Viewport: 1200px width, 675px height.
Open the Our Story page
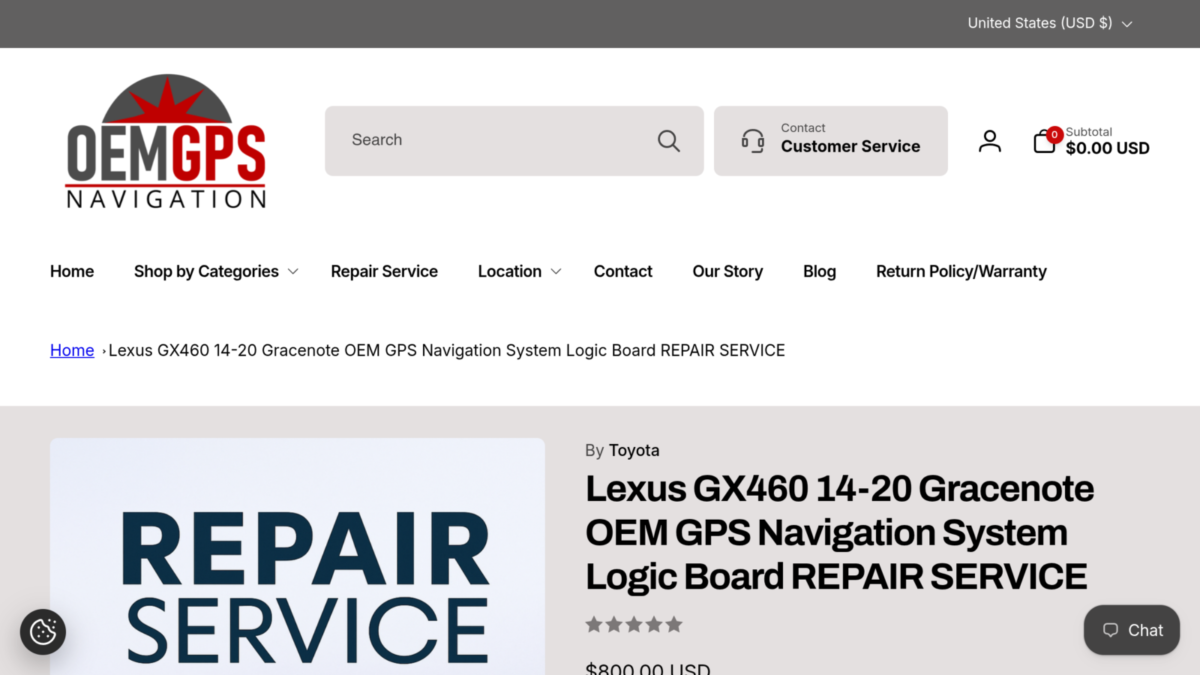(728, 271)
